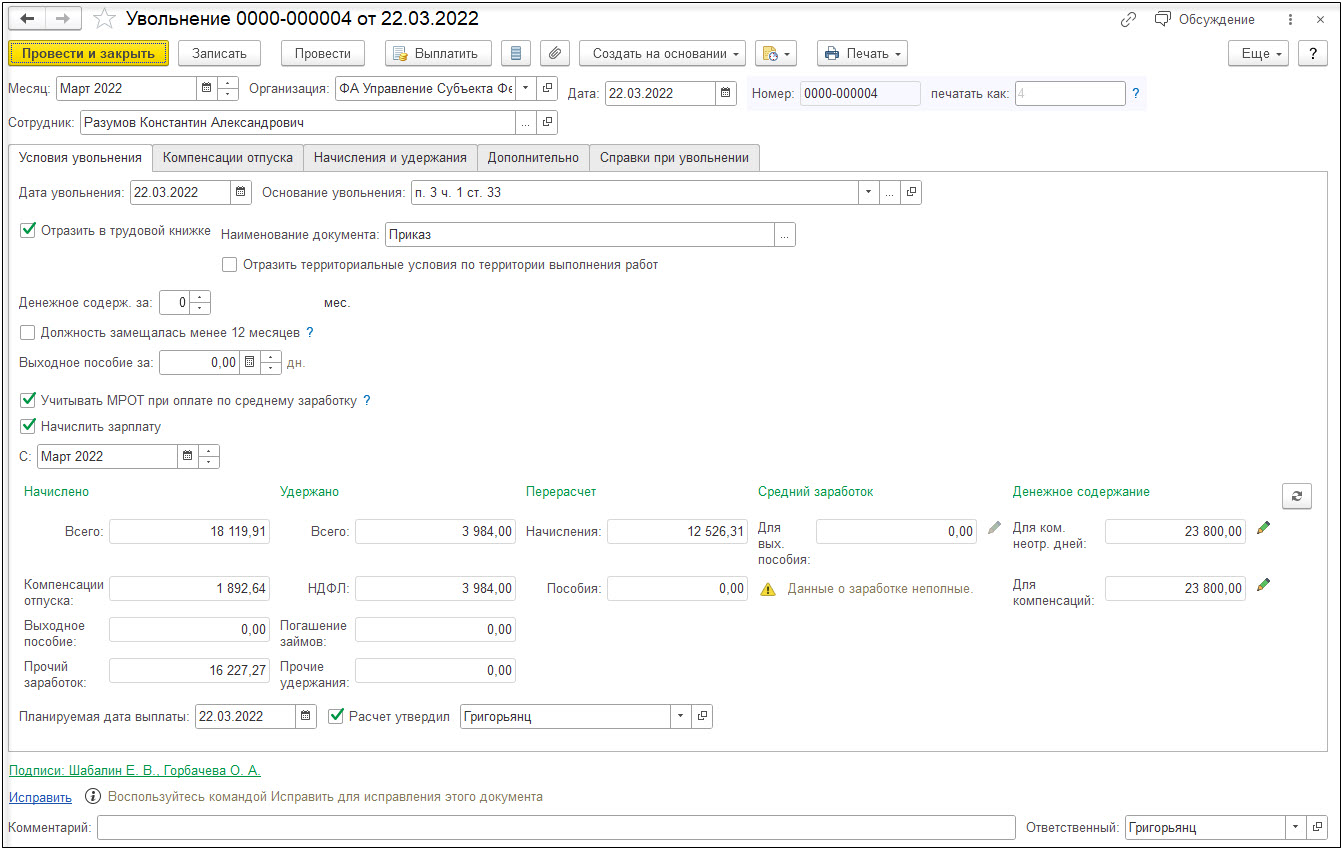Enable Отразить территориальные условия checkbox
This screenshot has height=848, width=1341.
pos(230,265)
